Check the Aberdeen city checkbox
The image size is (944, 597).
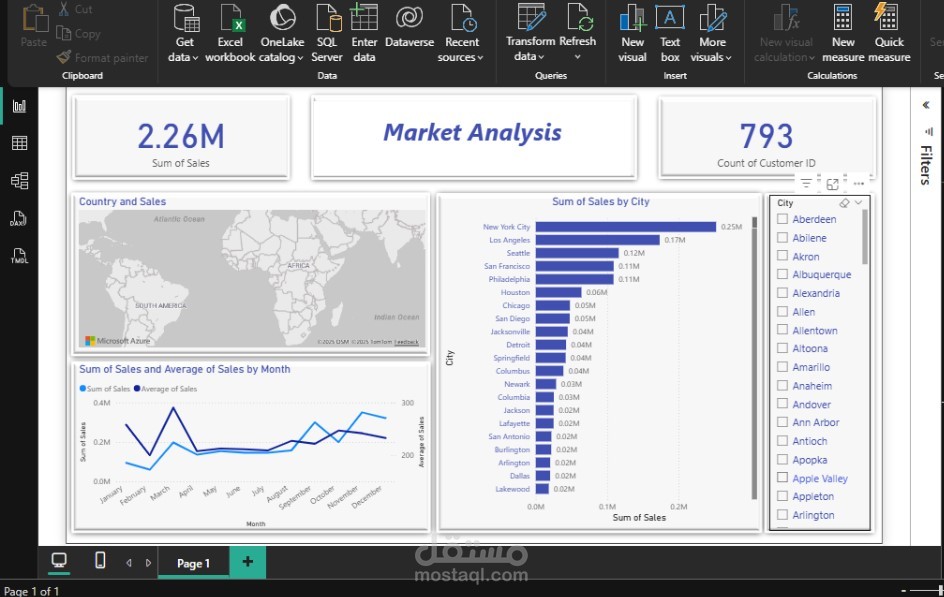point(783,220)
